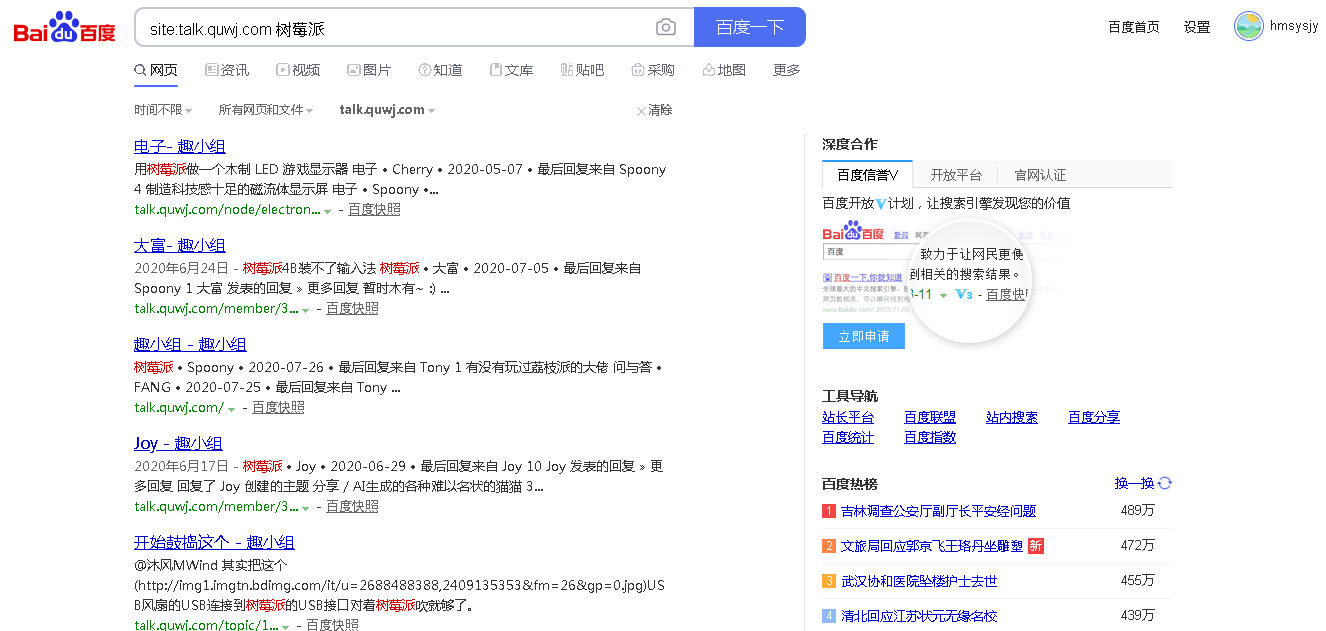Screen dimensions: 1326x631
Task: Click the 视频 play icon
Action: pos(283,70)
